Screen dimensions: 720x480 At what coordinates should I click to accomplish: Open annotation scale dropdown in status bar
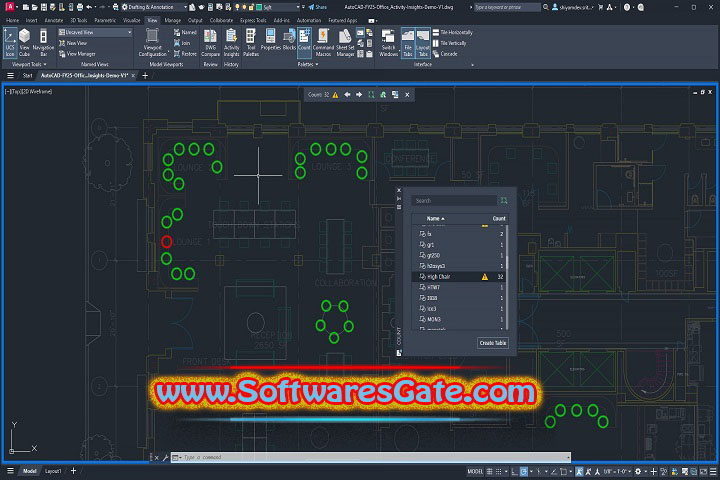[x=618, y=472]
